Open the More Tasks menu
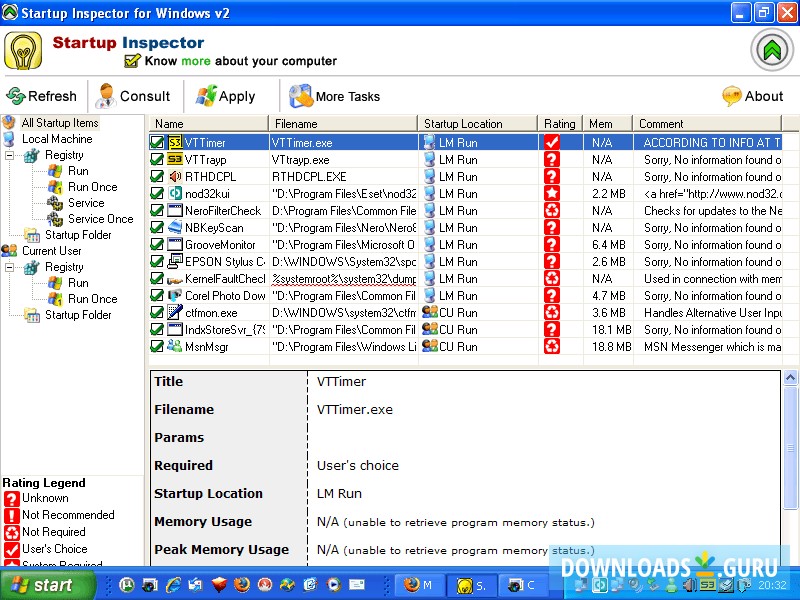Image resolution: width=800 pixels, height=600 pixels. coord(335,96)
